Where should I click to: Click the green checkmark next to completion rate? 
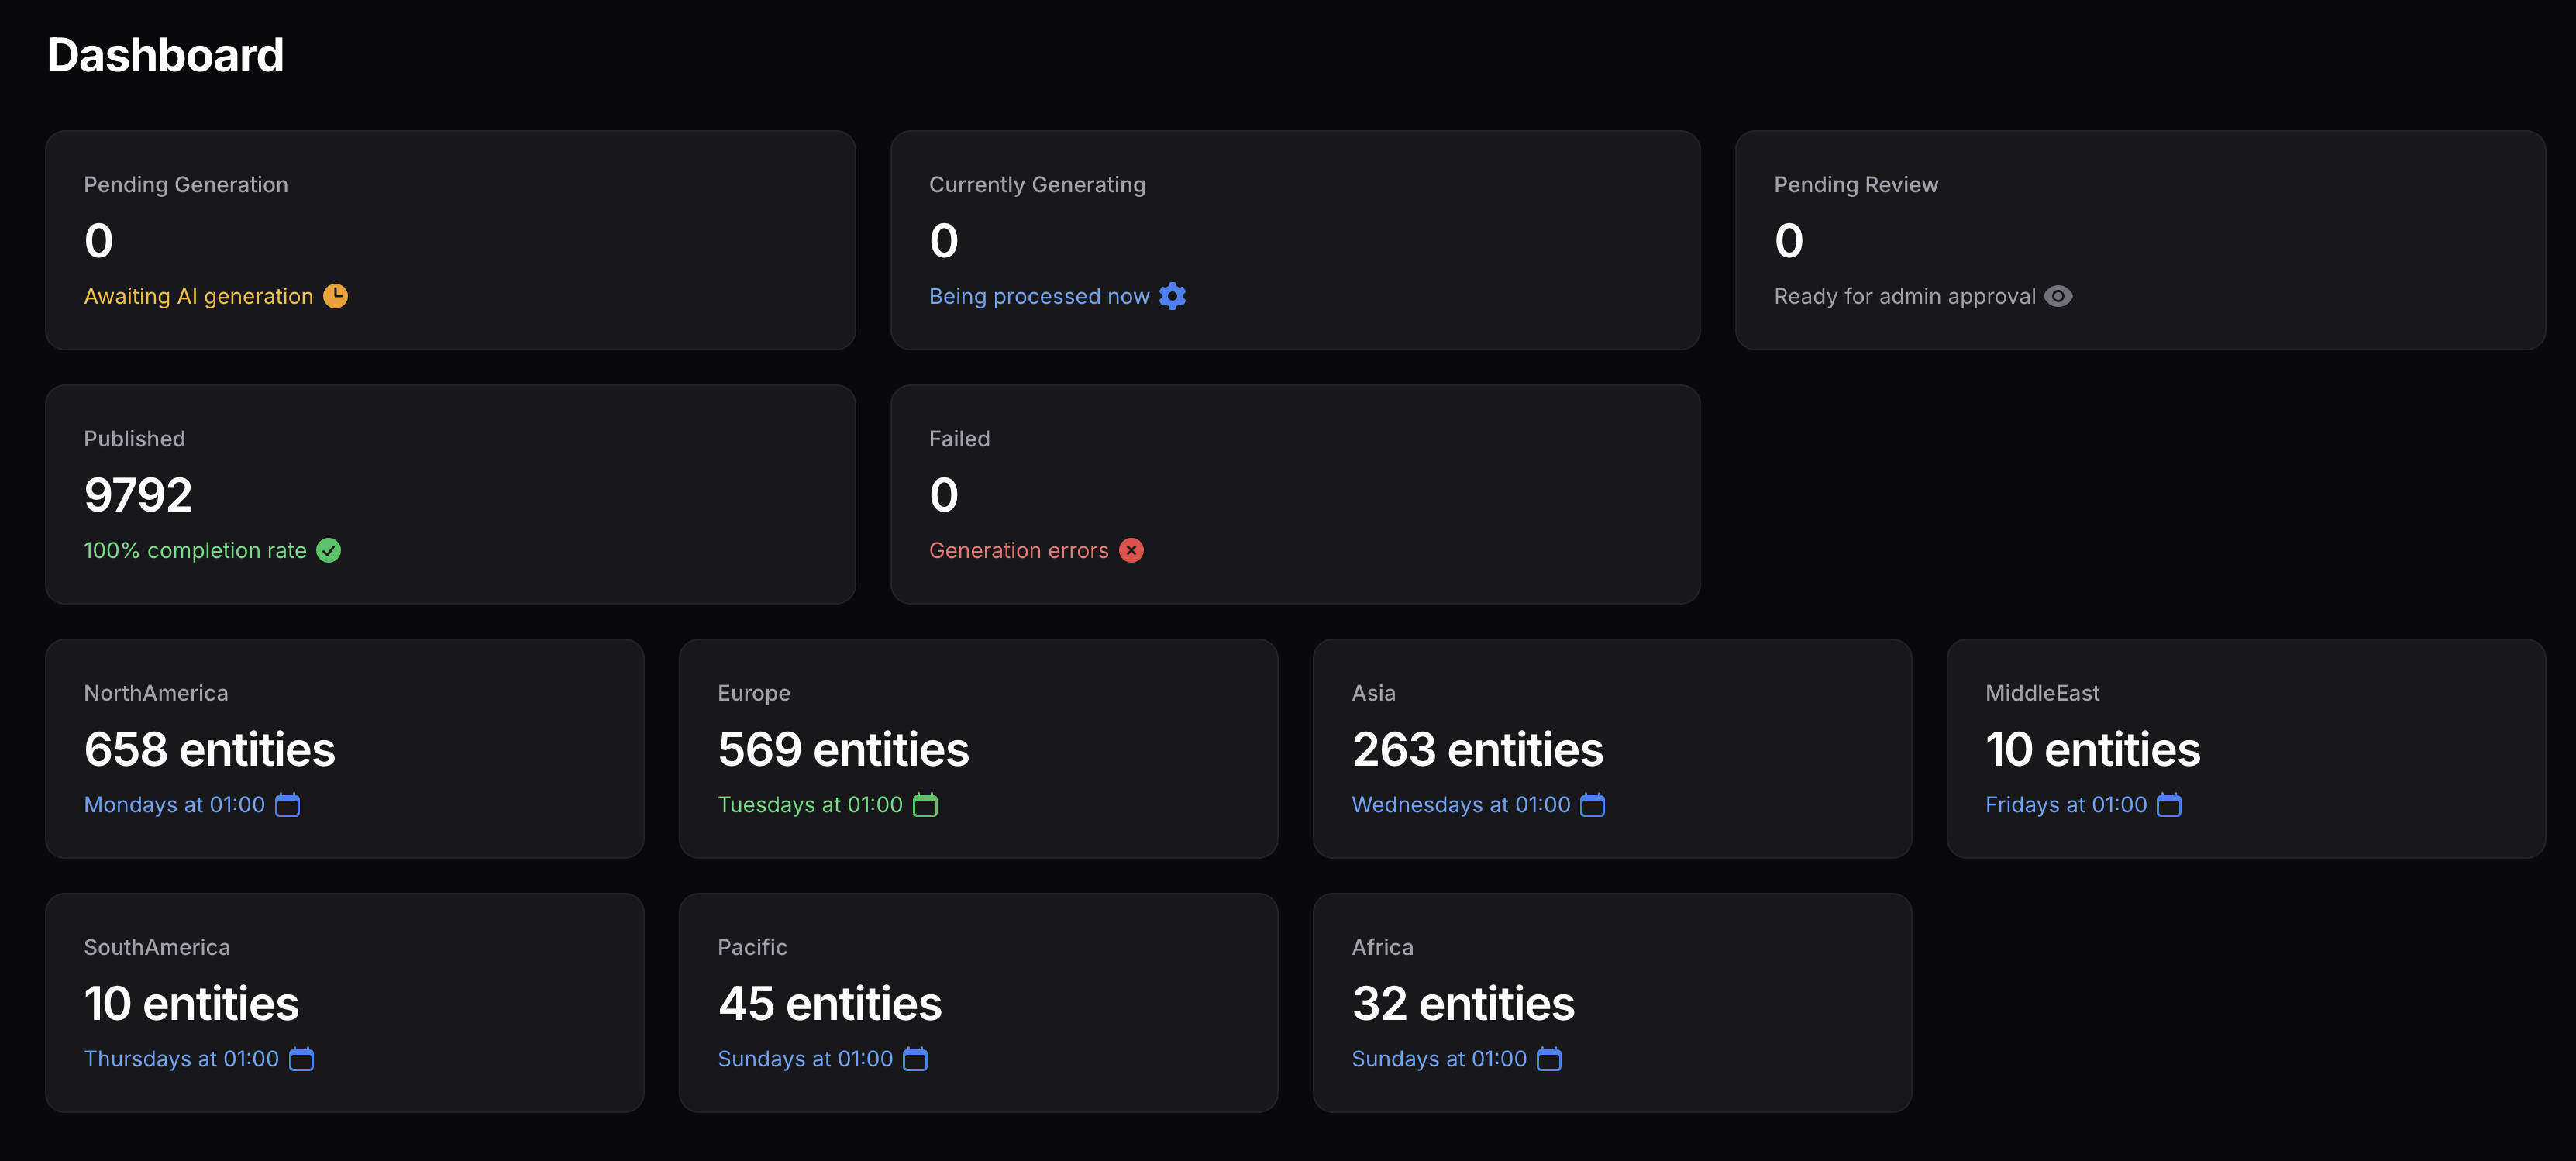pos(329,550)
